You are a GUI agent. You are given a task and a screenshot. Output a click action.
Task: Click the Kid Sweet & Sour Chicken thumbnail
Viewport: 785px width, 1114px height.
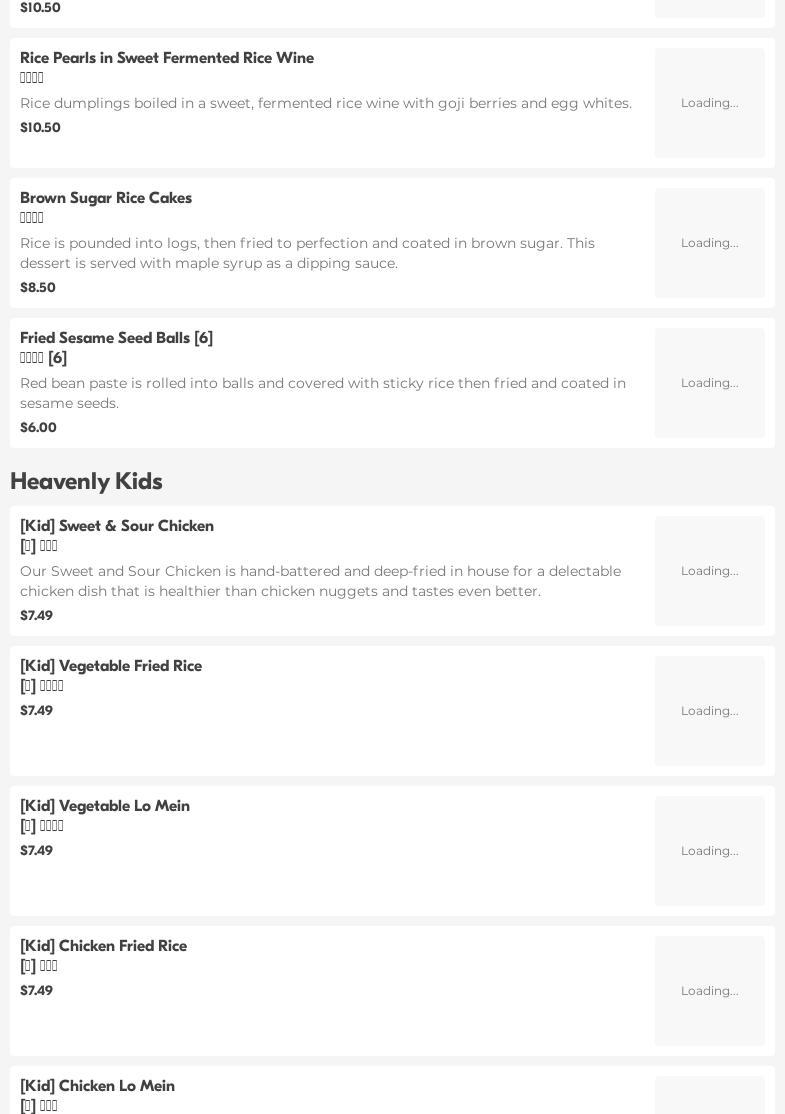coord(709,571)
